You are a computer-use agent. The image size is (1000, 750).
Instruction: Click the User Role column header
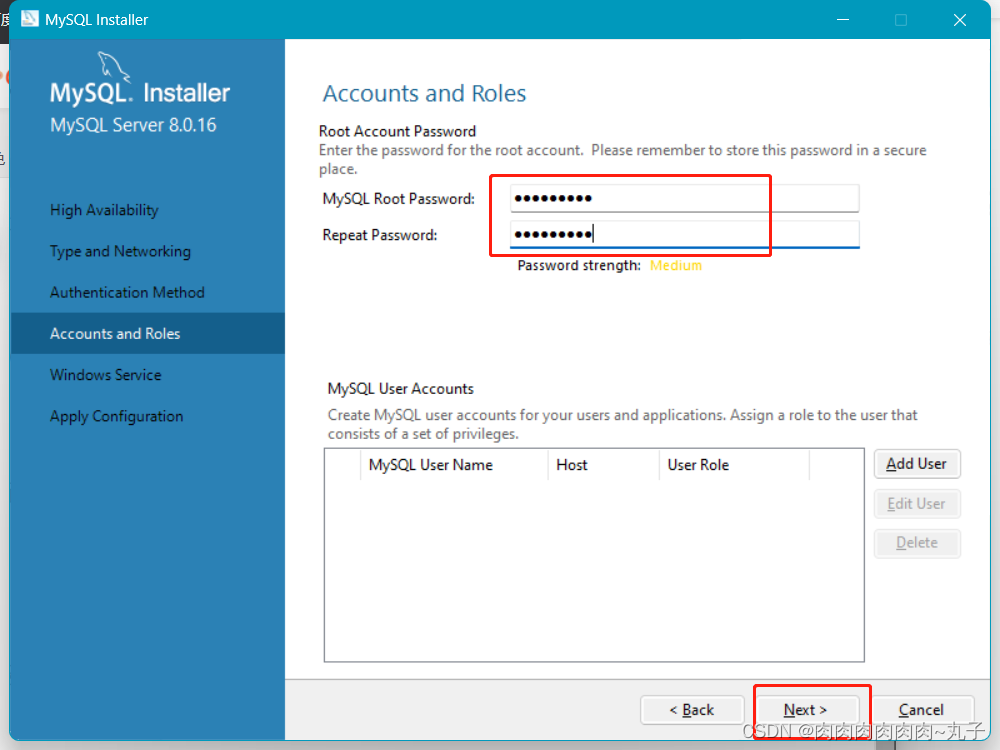698,465
